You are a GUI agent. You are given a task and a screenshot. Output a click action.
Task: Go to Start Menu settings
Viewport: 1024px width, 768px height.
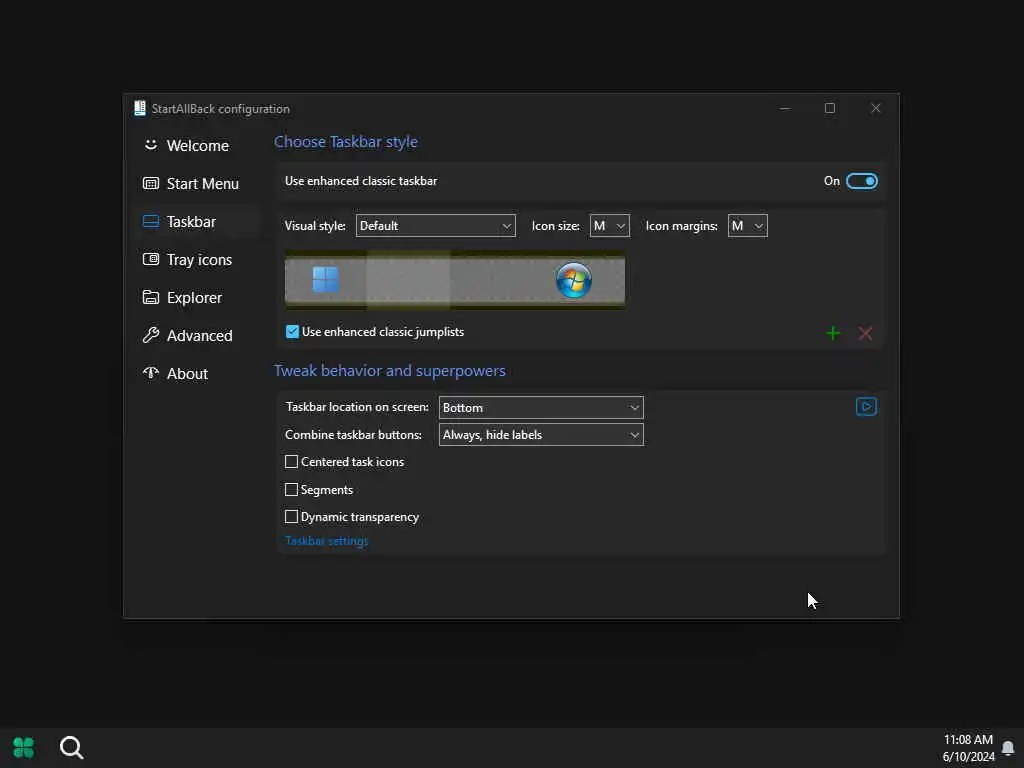[x=191, y=184]
